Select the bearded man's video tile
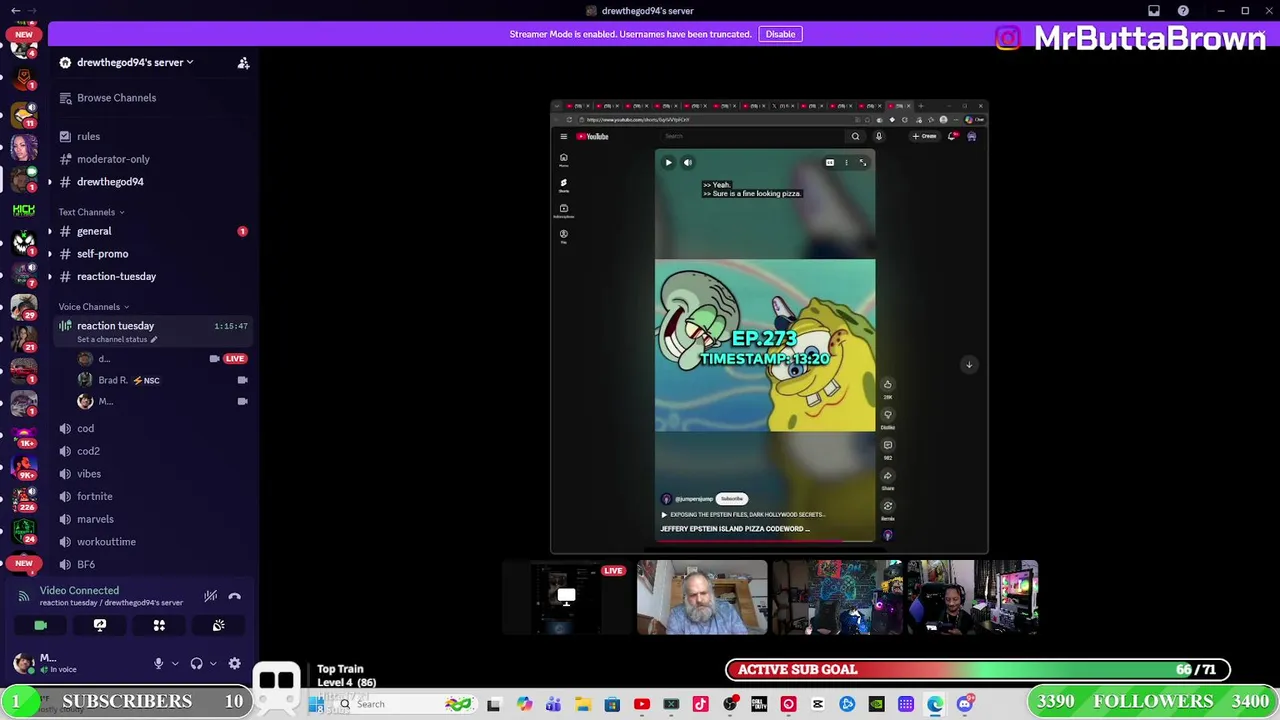1280x720 pixels. point(702,598)
